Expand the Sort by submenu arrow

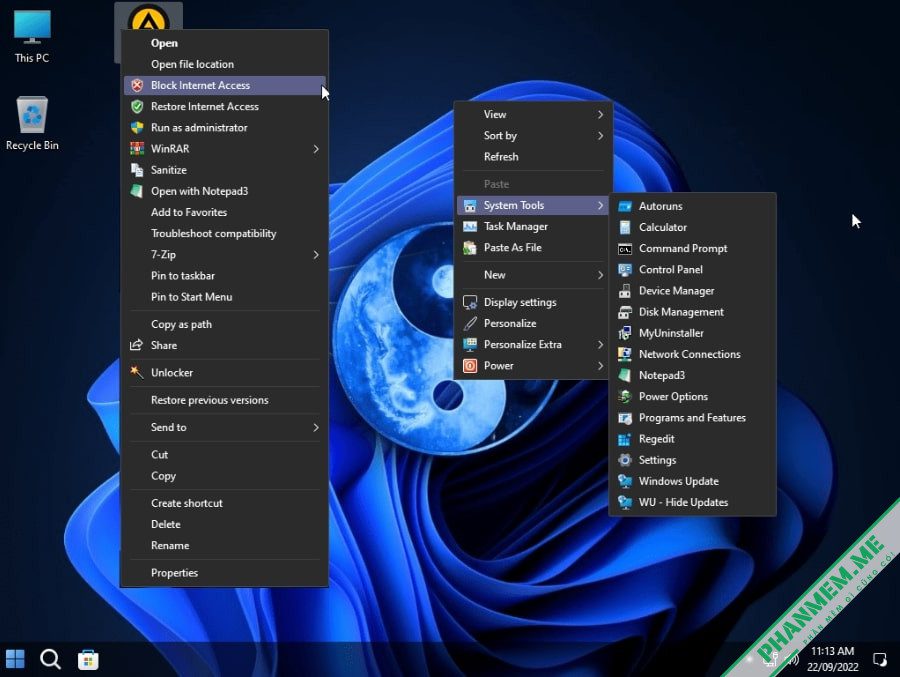coord(600,136)
